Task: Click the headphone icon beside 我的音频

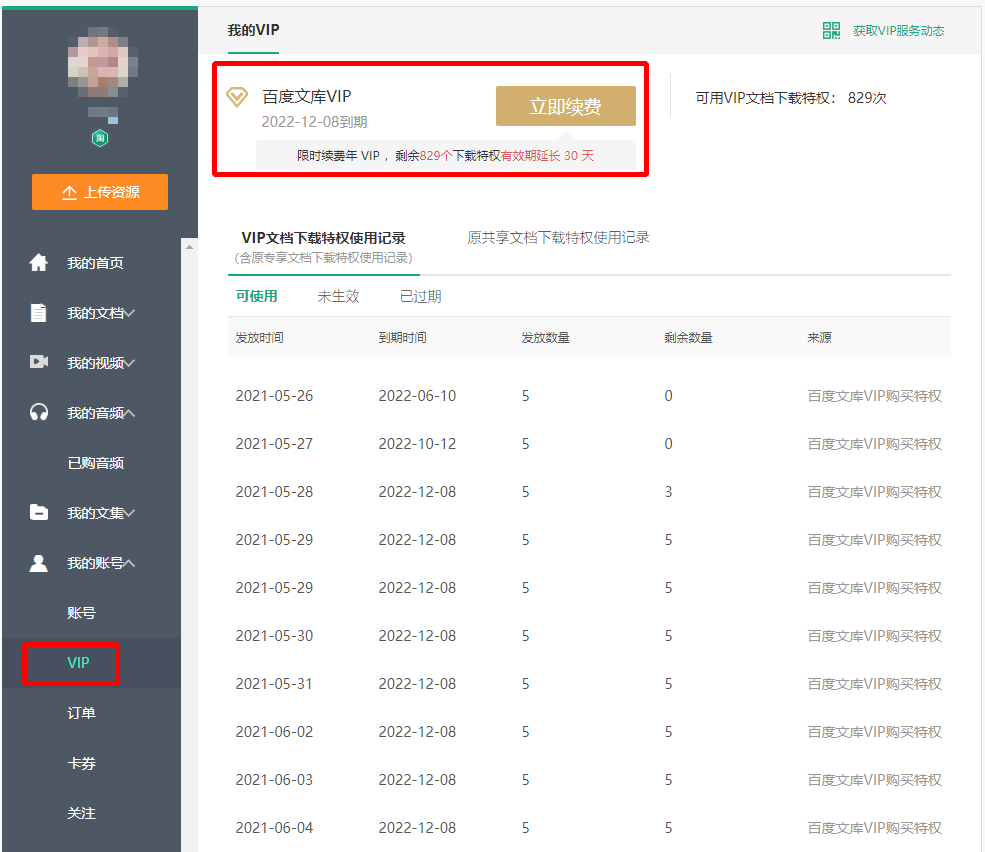Action: click(x=39, y=412)
